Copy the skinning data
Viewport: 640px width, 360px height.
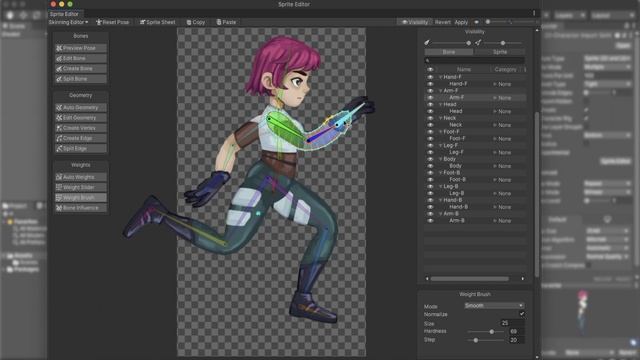196,22
